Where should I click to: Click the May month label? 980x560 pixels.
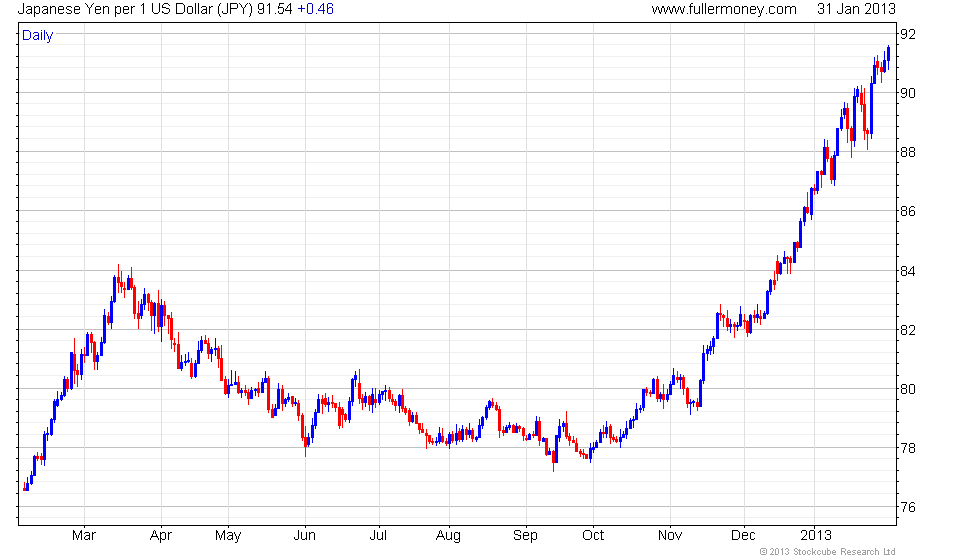tap(228, 536)
